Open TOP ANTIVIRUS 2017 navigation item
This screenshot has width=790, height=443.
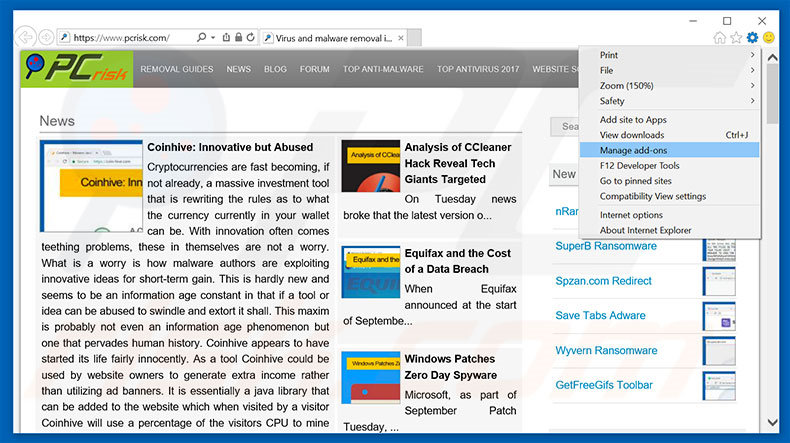(x=478, y=69)
